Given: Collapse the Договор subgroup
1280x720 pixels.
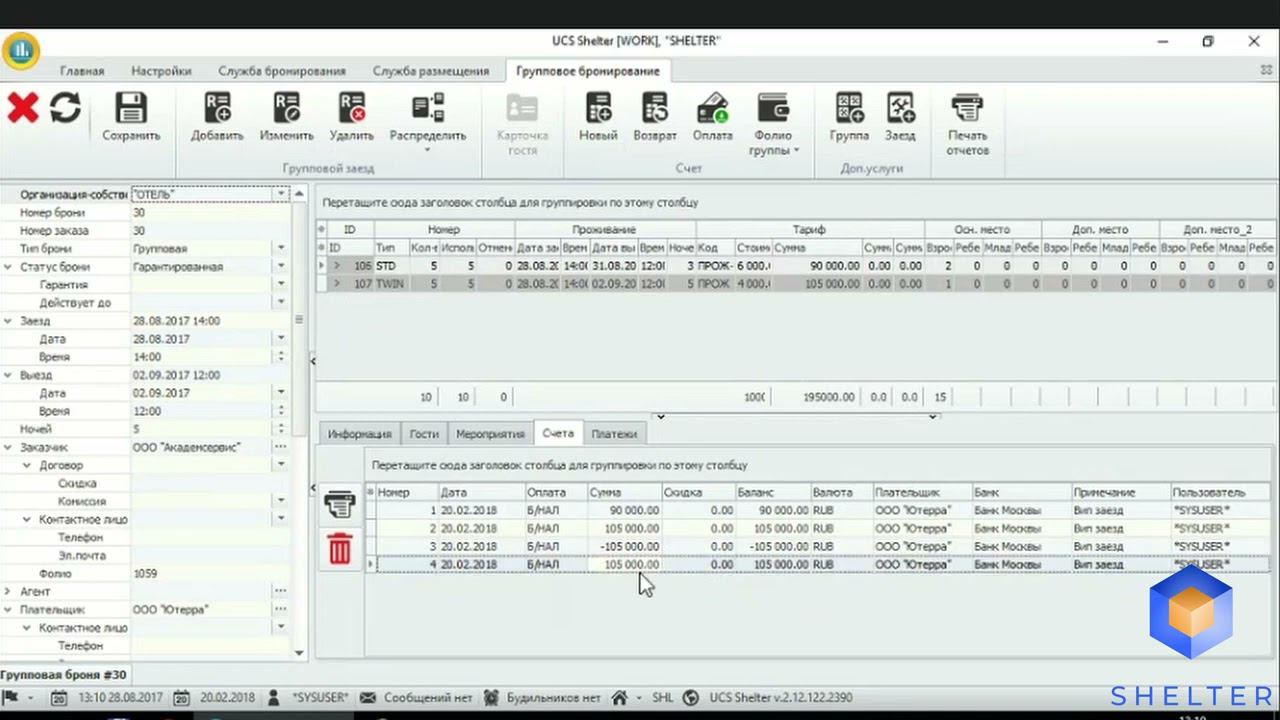Looking at the screenshot, I should pyautogui.click(x=27, y=465).
